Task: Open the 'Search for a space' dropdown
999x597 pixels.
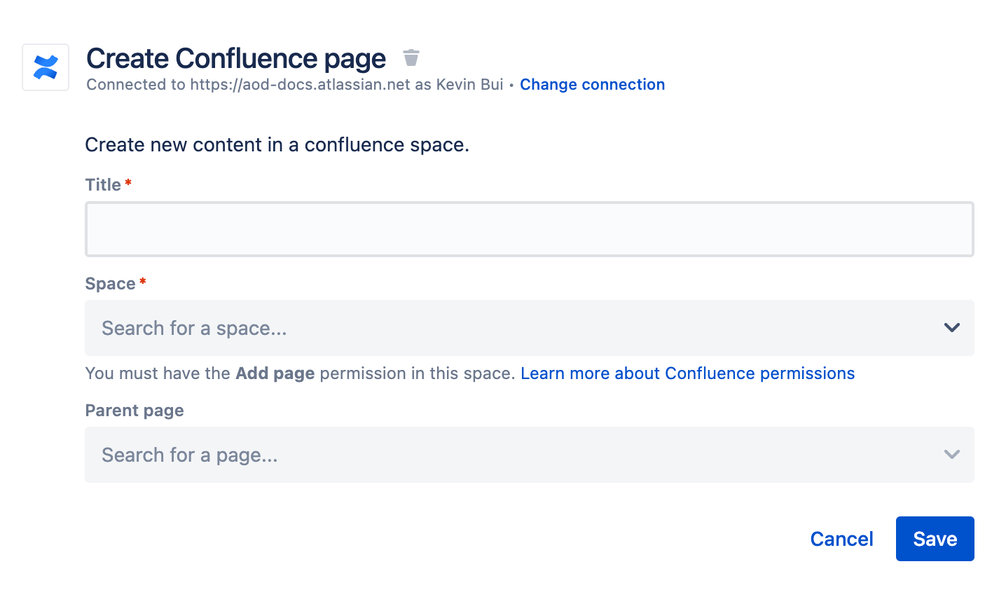Action: [x=500, y=328]
